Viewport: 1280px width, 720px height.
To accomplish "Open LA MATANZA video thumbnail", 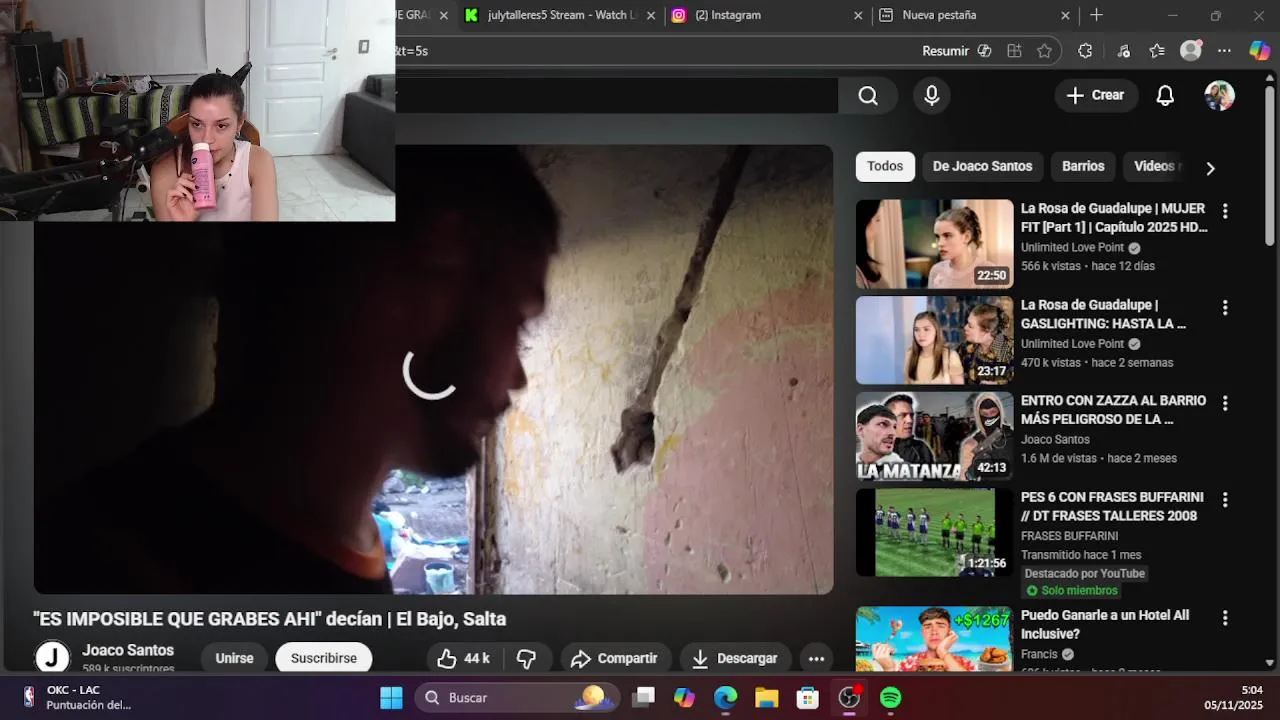I will click(x=934, y=436).
